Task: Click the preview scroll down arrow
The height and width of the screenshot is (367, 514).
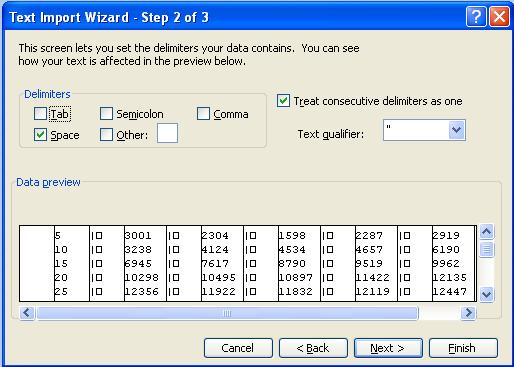Action: [486, 294]
